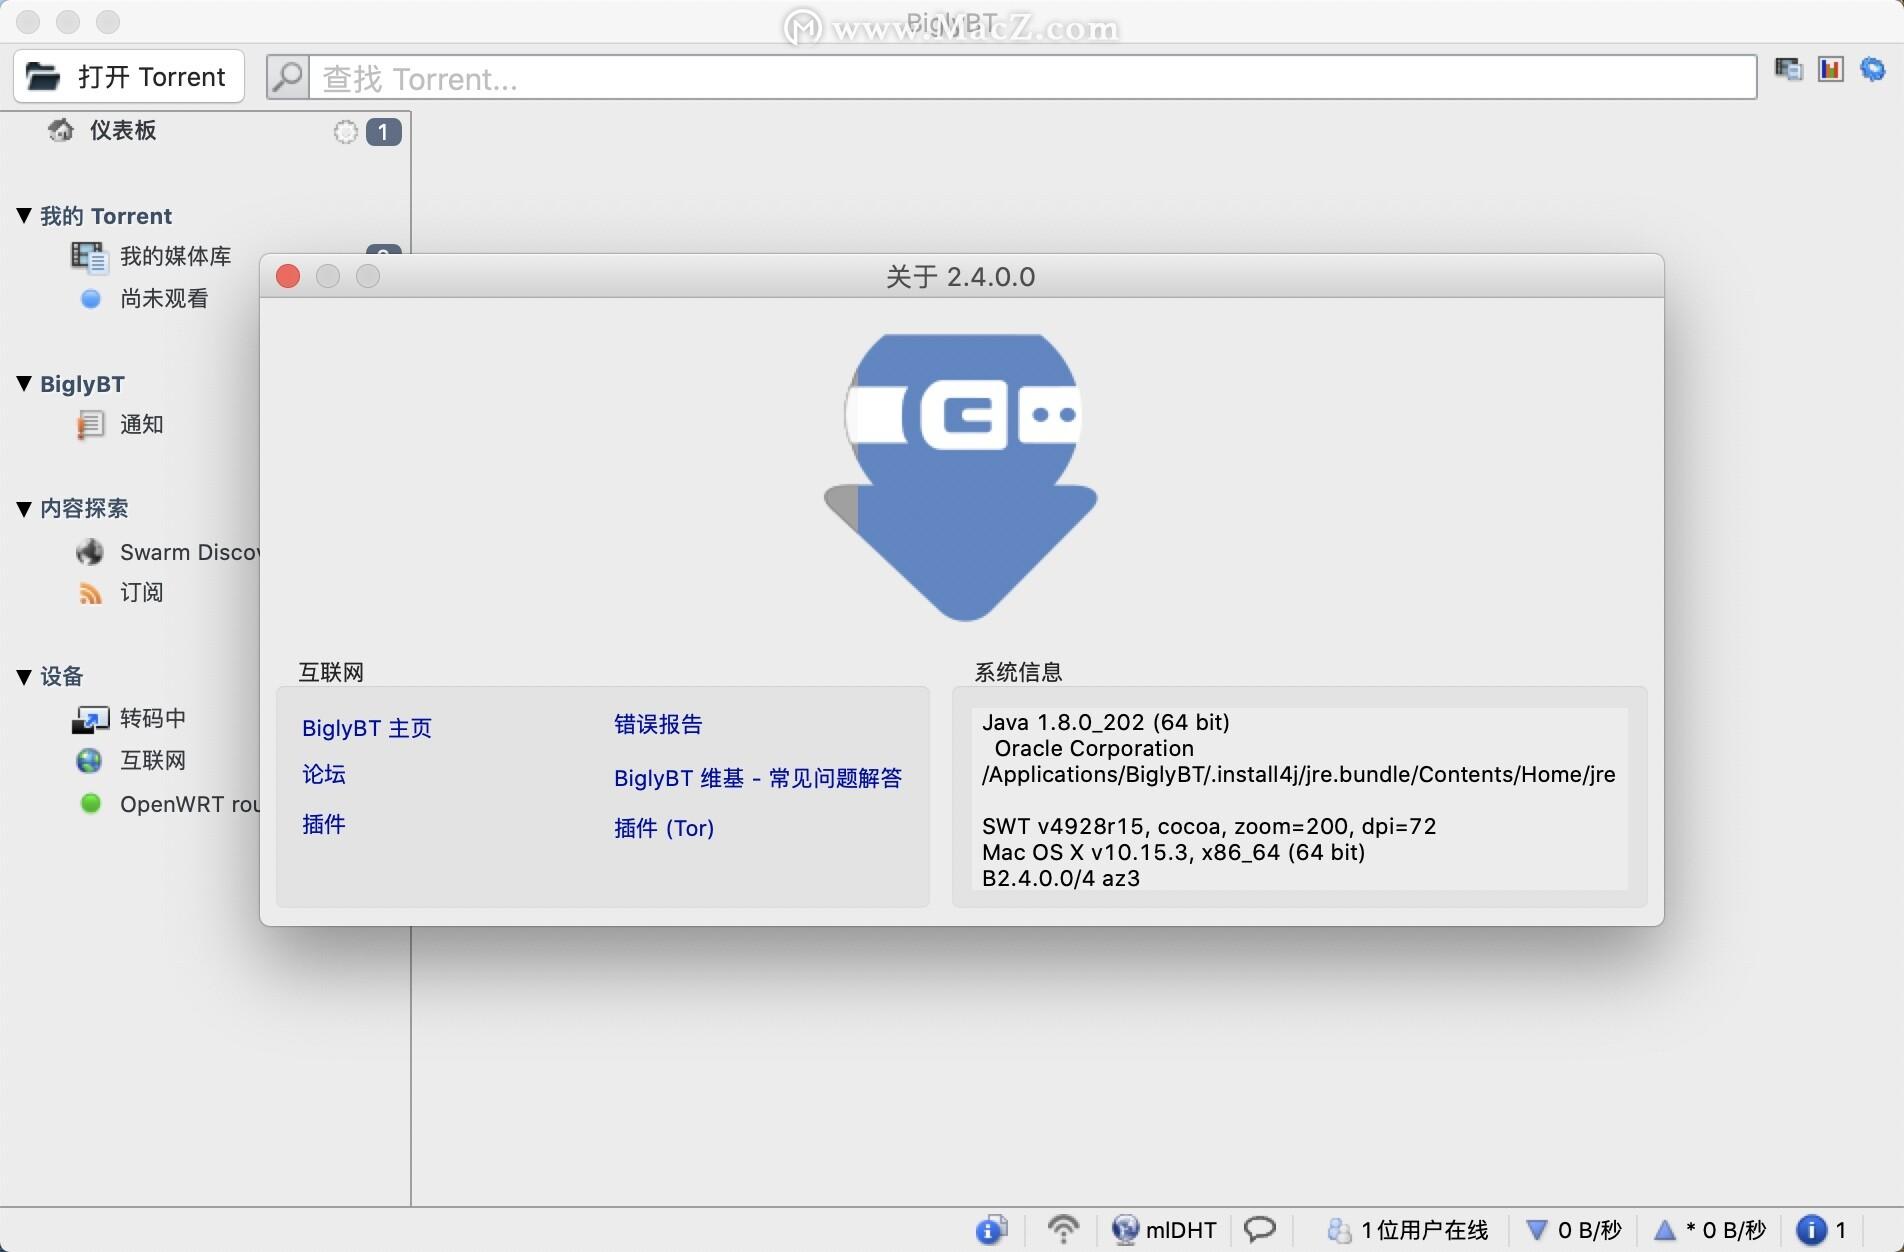The width and height of the screenshot is (1904, 1252).
Task: Click the search magnifier icon
Action: (288, 77)
